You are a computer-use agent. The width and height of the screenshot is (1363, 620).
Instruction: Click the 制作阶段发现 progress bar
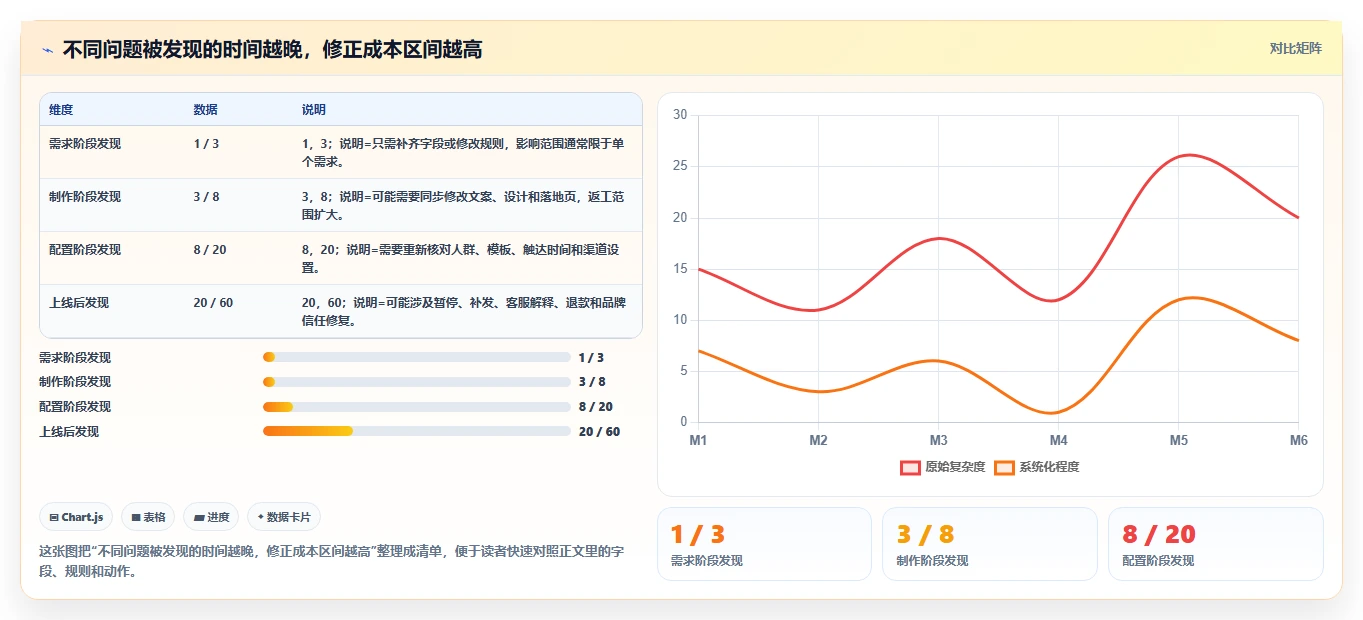[416, 382]
